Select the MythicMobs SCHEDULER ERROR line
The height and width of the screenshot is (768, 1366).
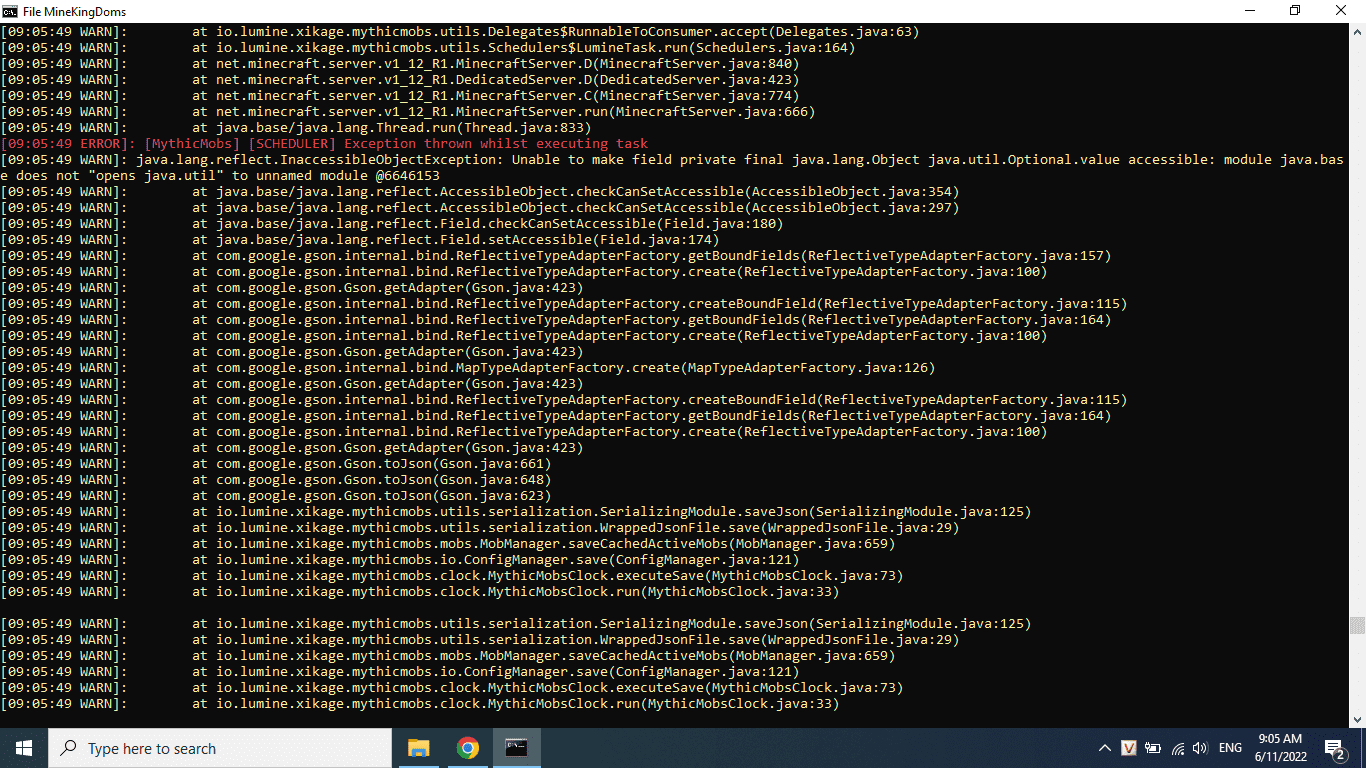click(x=324, y=144)
